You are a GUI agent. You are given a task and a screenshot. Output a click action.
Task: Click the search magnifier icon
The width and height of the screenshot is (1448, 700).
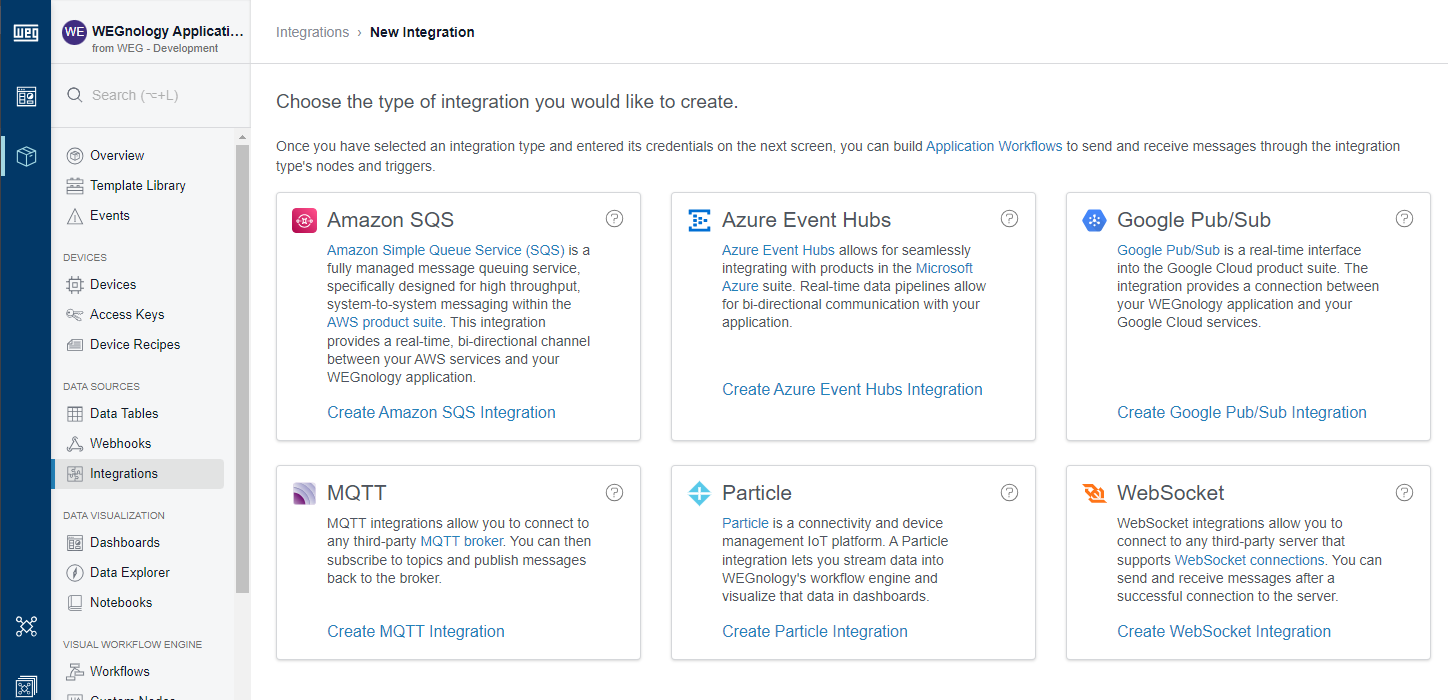click(x=74, y=95)
